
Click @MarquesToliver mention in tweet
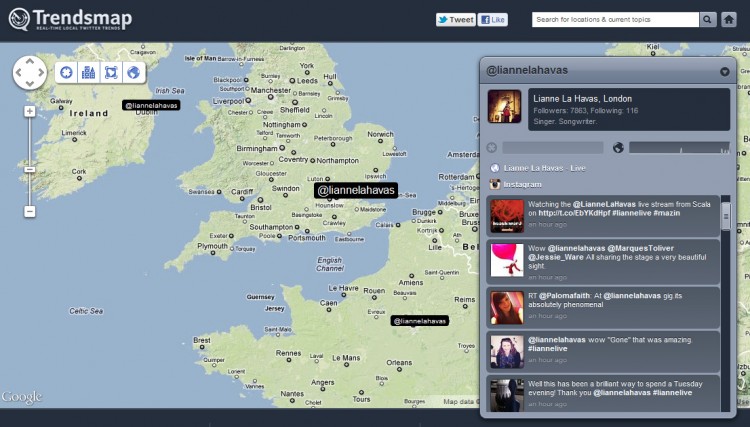(640, 248)
